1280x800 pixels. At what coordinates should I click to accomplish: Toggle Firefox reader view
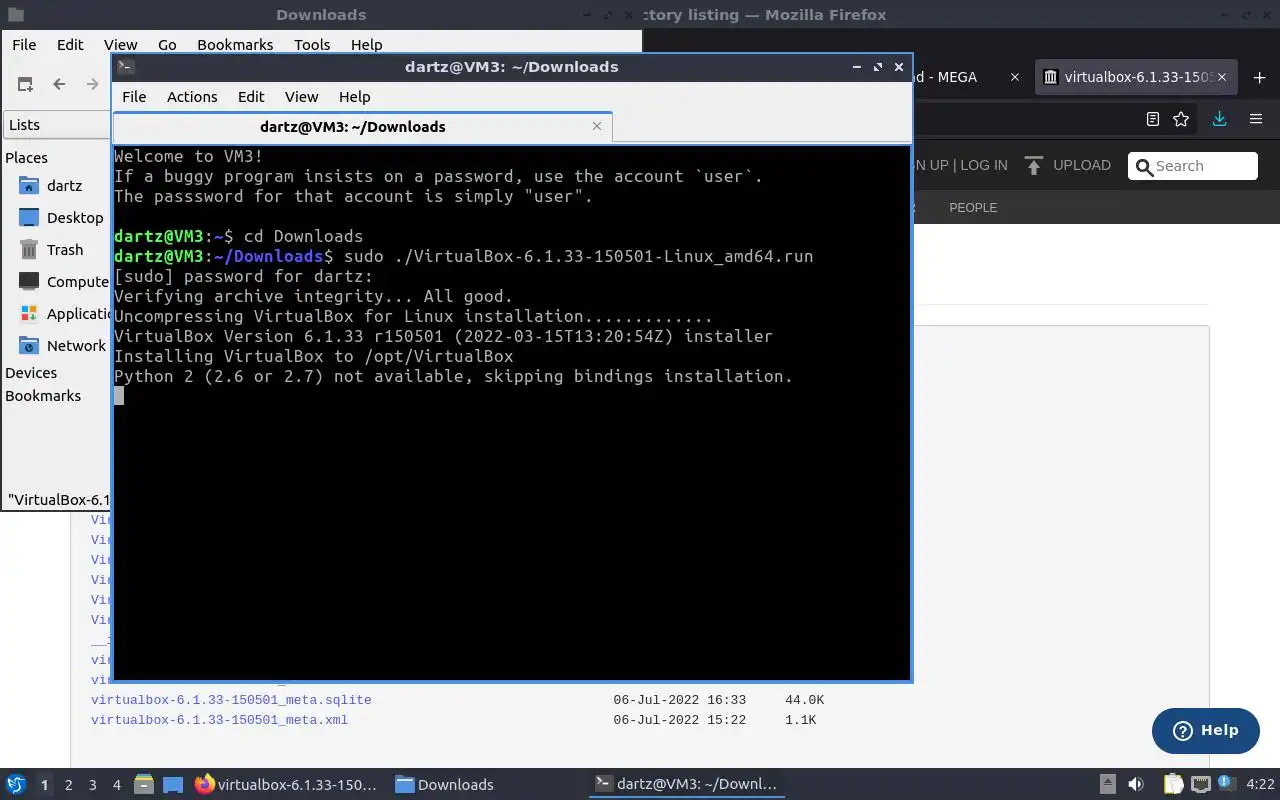click(1152, 119)
